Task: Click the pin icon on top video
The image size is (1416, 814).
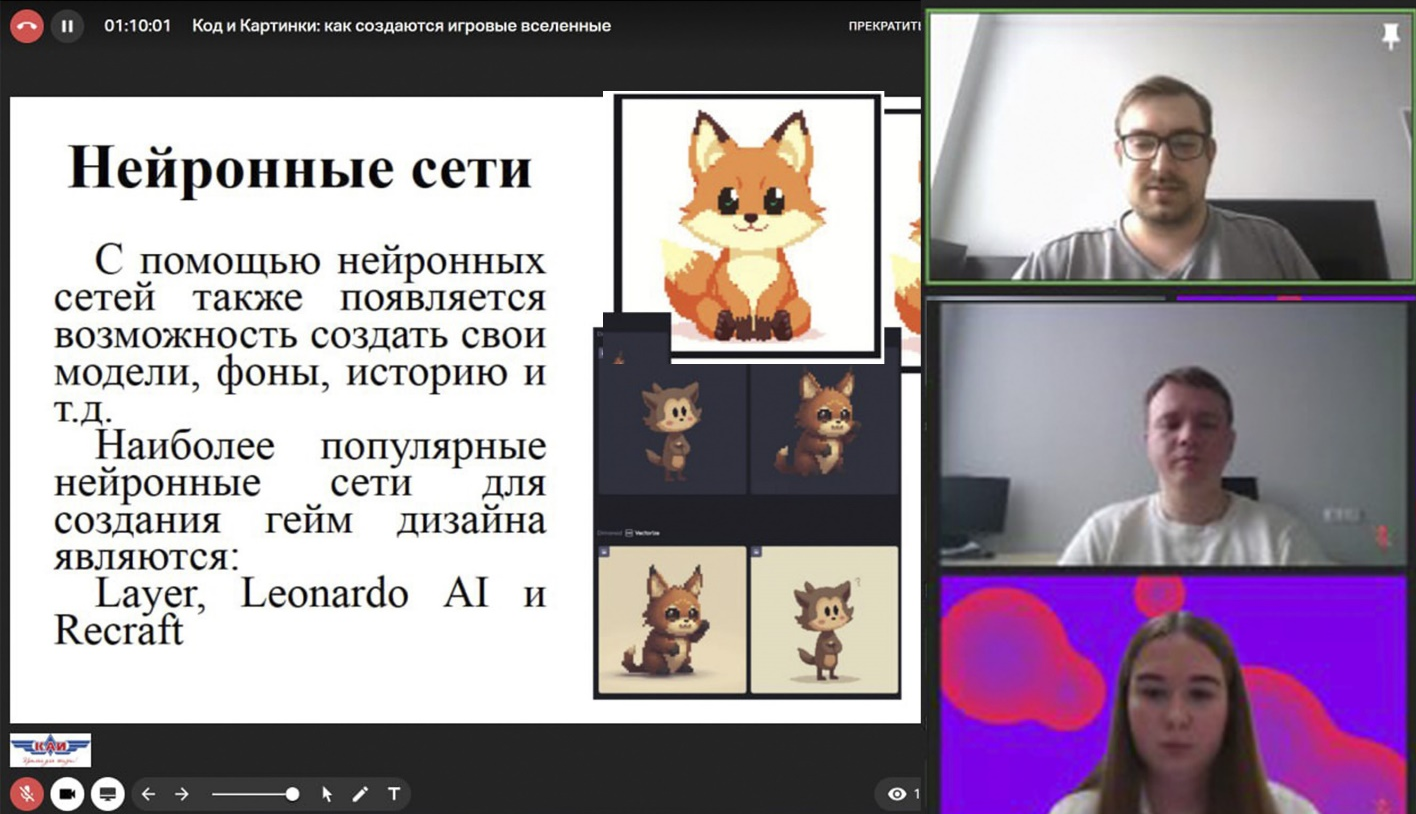Action: 1390,37
